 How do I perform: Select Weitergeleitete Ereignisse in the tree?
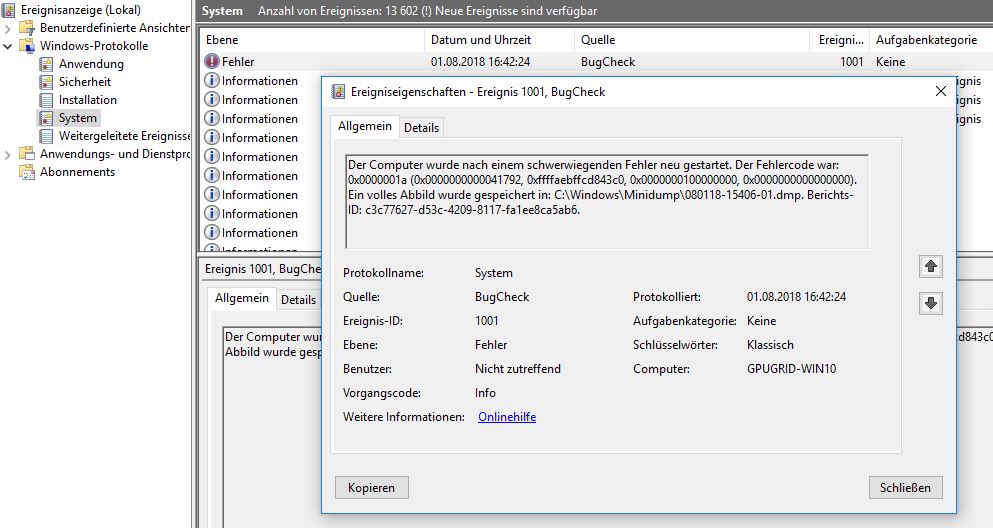[124, 136]
